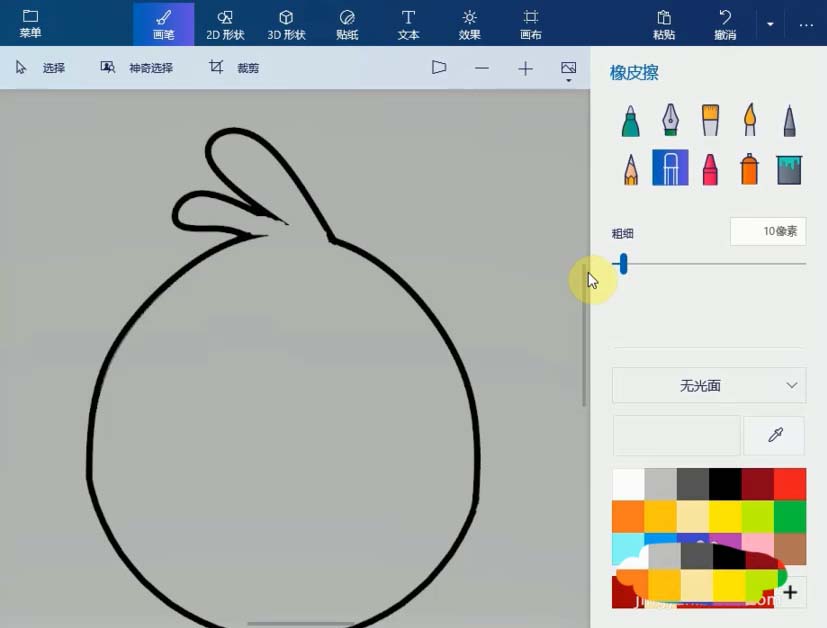This screenshot has height=628, width=827.
Task: Pick the brown color swatch
Action: pyautogui.click(x=790, y=548)
